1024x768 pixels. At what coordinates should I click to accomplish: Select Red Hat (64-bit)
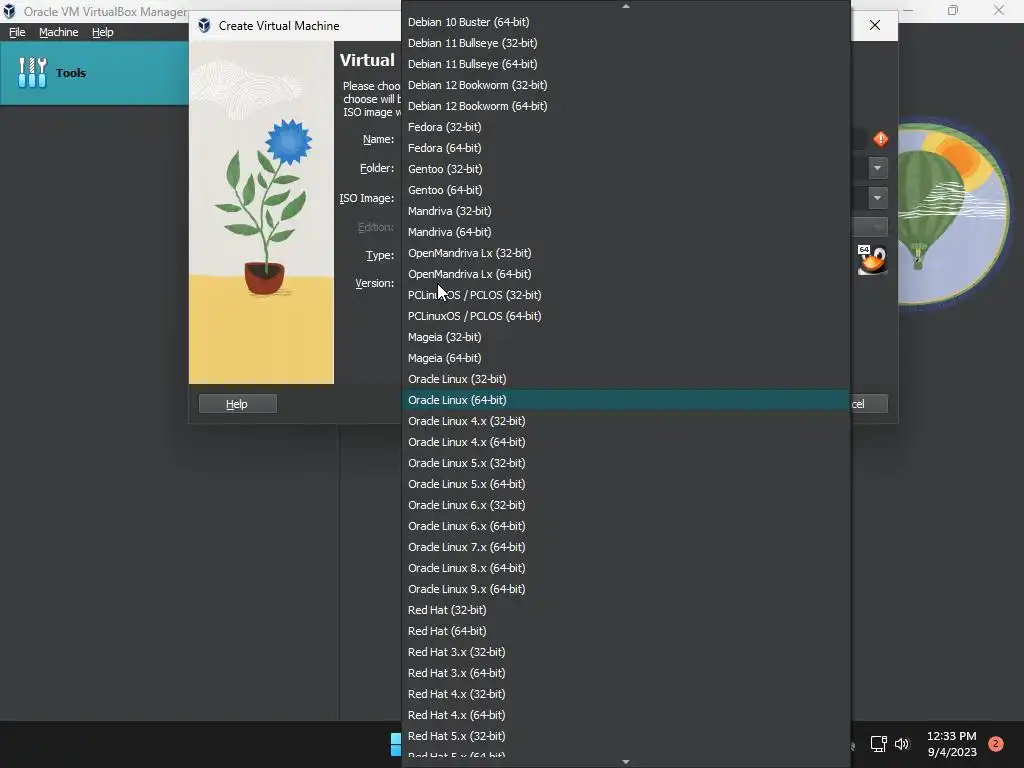click(x=626, y=631)
